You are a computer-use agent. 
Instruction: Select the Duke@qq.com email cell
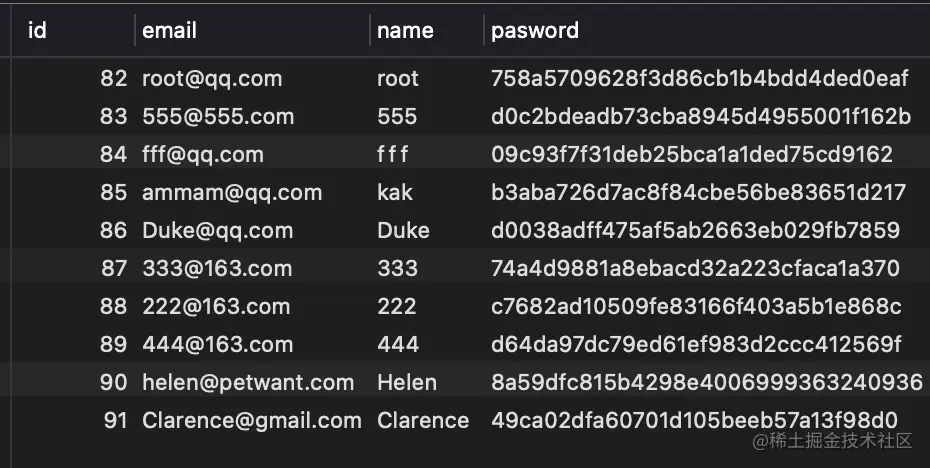pos(217,231)
